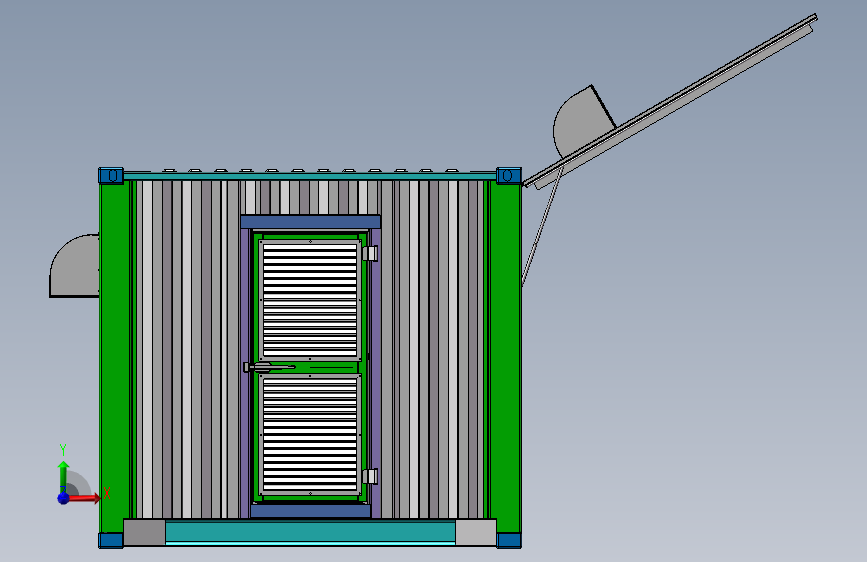The height and width of the screenshot is (562, 867).
Task: Select the right green corner post
Action: 505,358
